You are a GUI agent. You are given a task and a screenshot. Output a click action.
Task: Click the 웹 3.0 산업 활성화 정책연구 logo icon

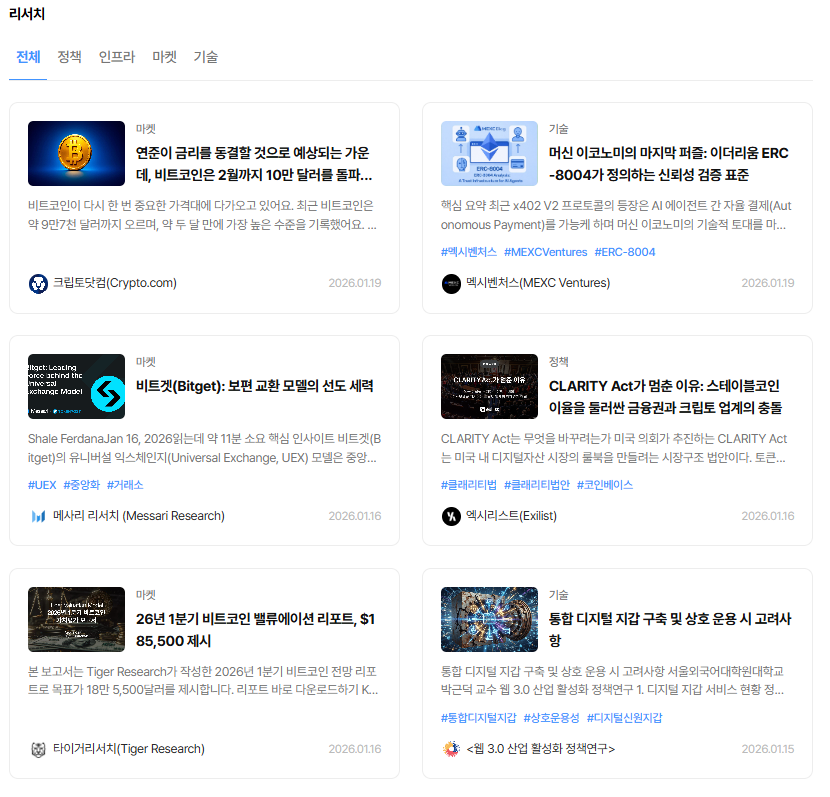[x=451, y=749]
